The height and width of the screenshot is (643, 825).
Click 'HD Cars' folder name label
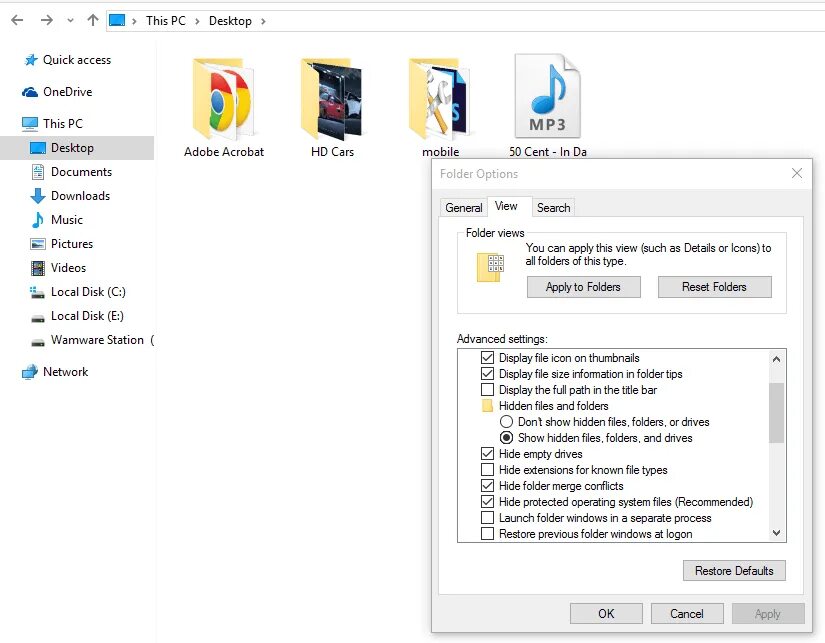[332, 152]
